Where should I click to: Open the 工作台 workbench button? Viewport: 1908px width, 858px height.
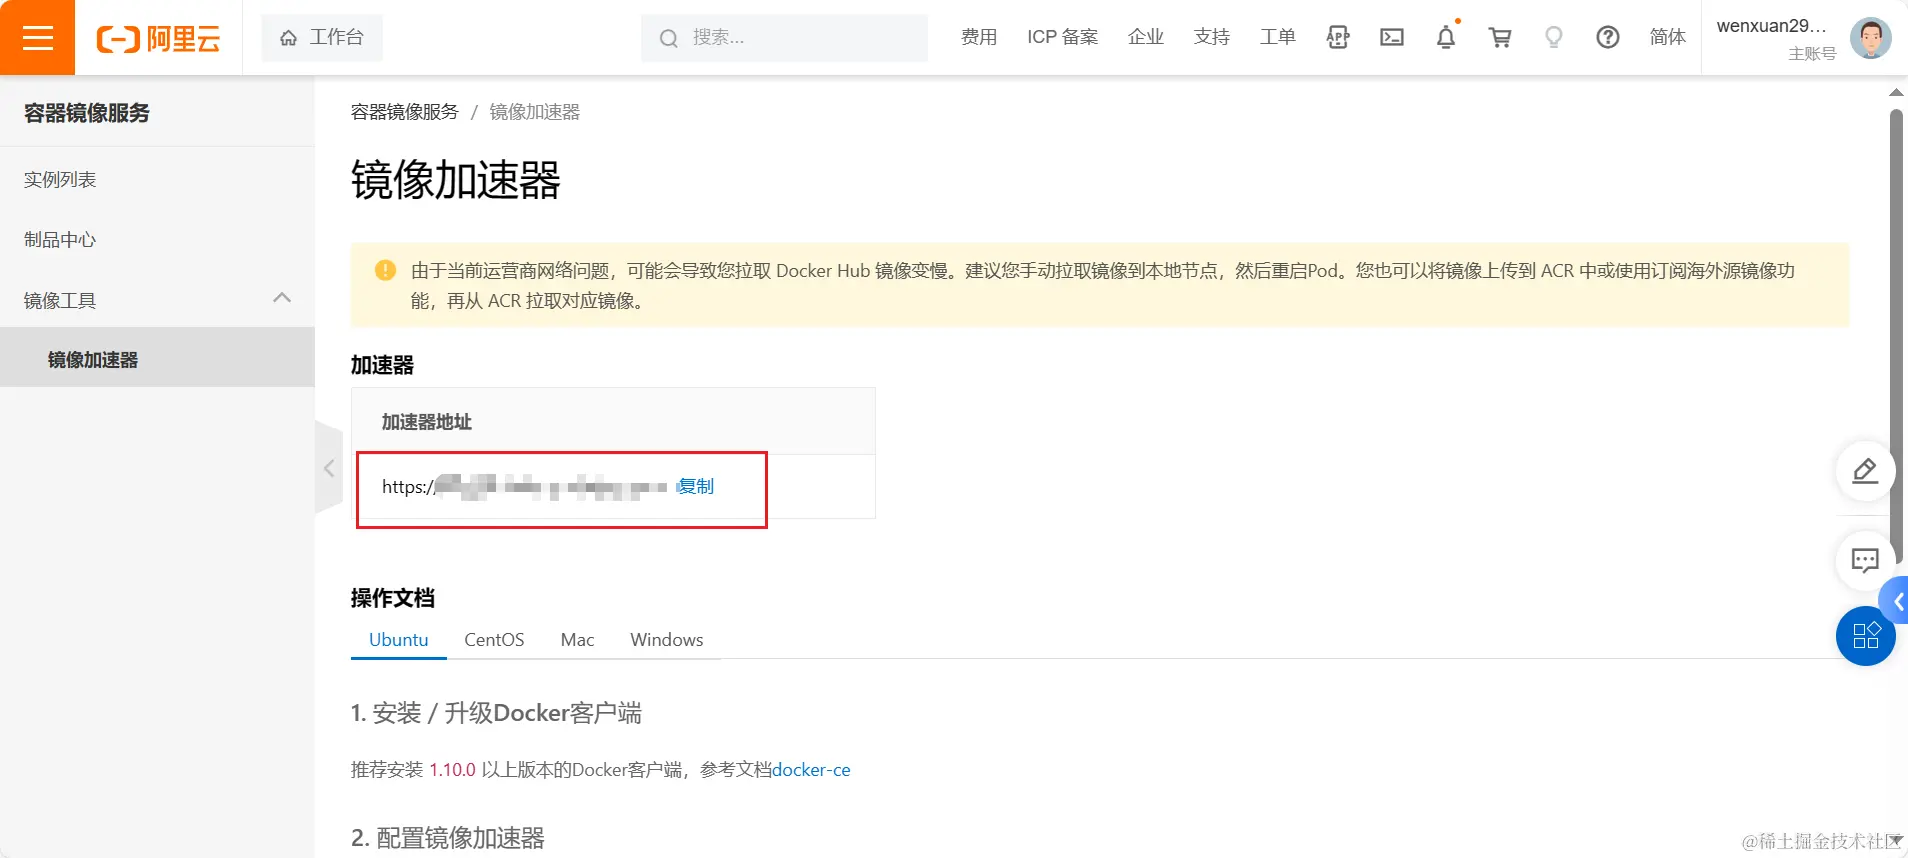(x=322, y=37)
